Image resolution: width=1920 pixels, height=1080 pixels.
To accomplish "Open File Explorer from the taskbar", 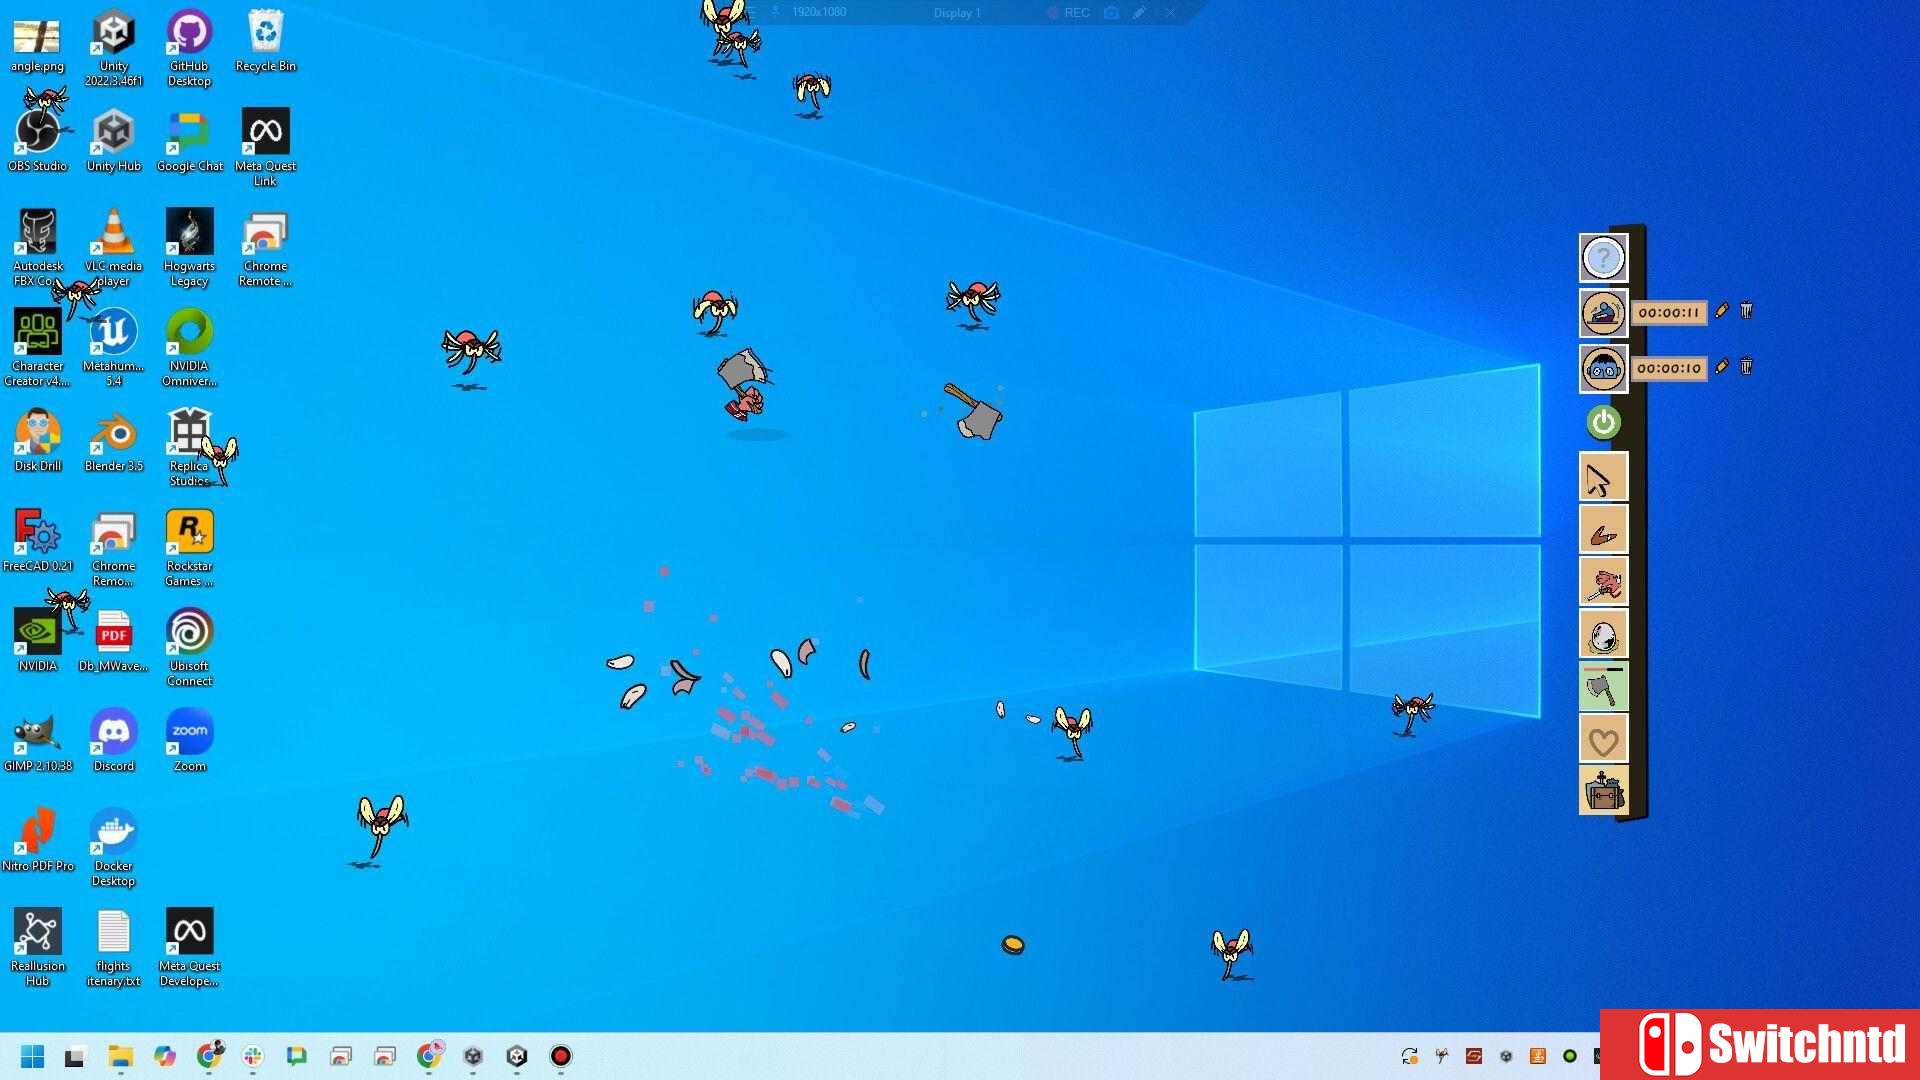I will coord(120,1056).
